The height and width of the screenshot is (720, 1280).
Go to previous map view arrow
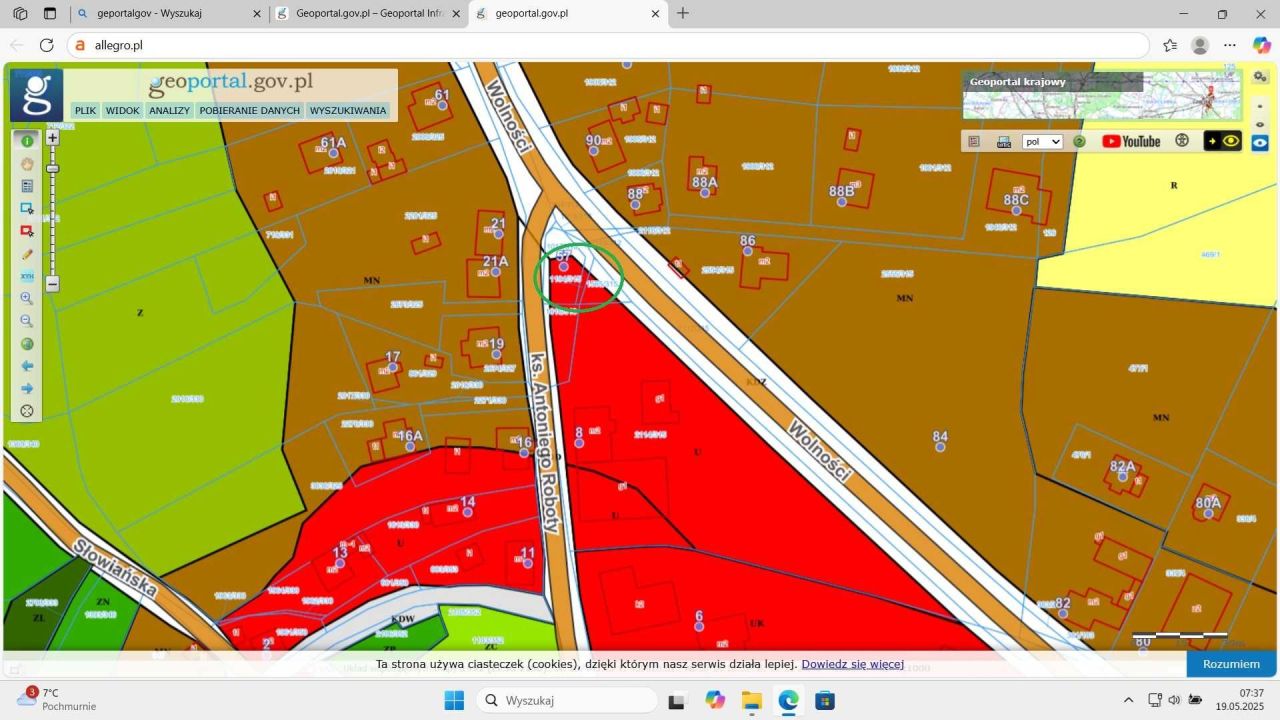tap(27, 366)
